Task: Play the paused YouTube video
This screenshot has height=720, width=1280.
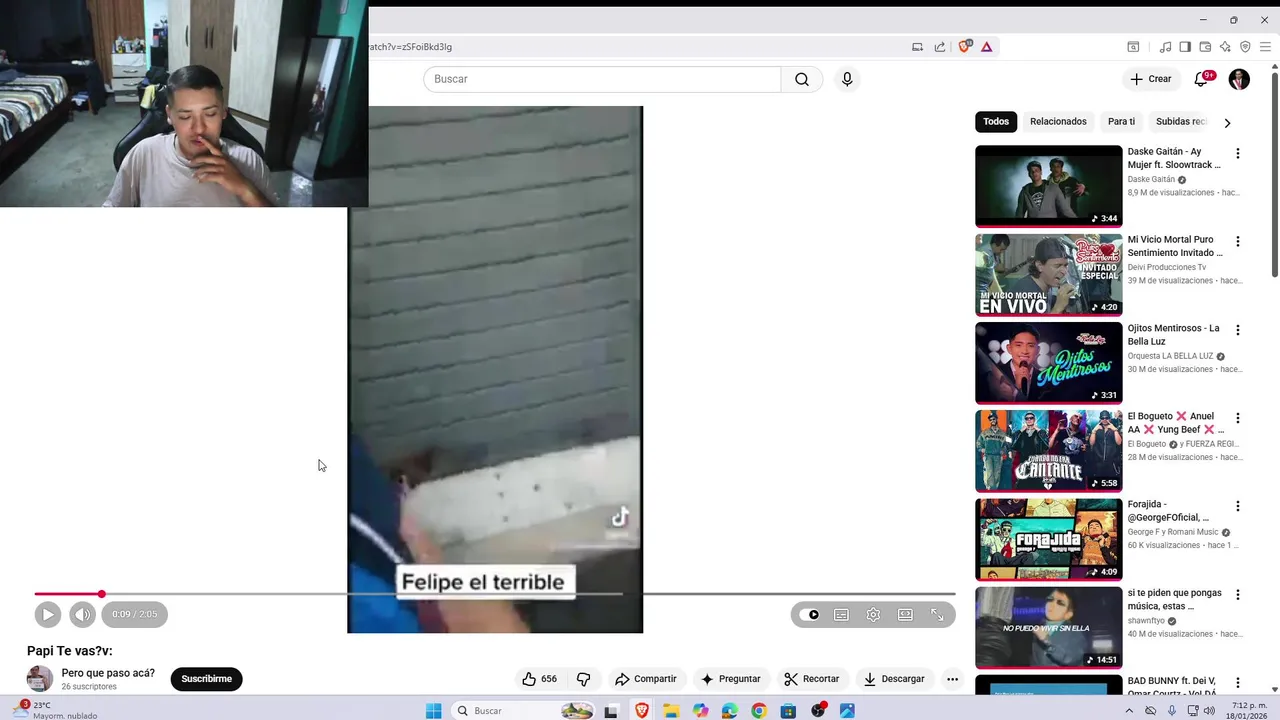Action: point(47,614)
